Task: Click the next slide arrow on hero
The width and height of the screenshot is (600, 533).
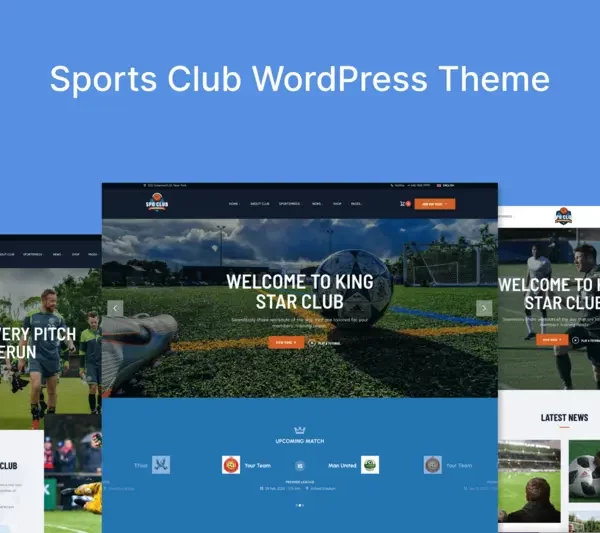Action: pos(484,308)
